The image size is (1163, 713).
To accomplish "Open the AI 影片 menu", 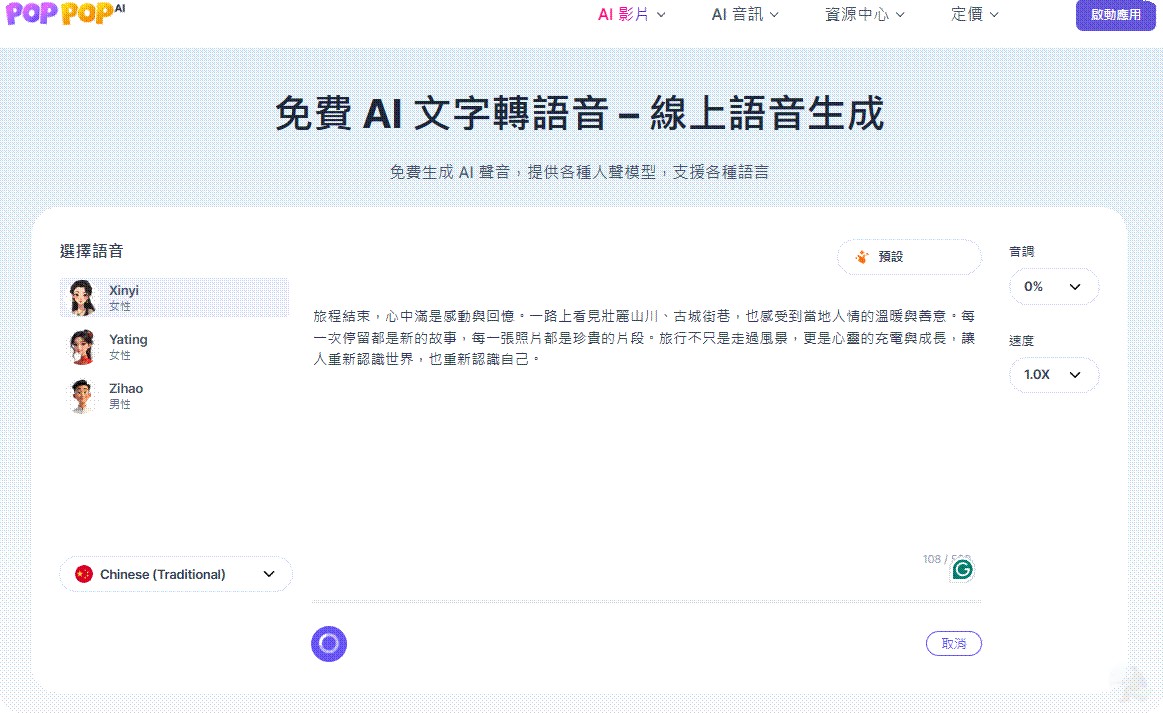I will click(631, 14).
